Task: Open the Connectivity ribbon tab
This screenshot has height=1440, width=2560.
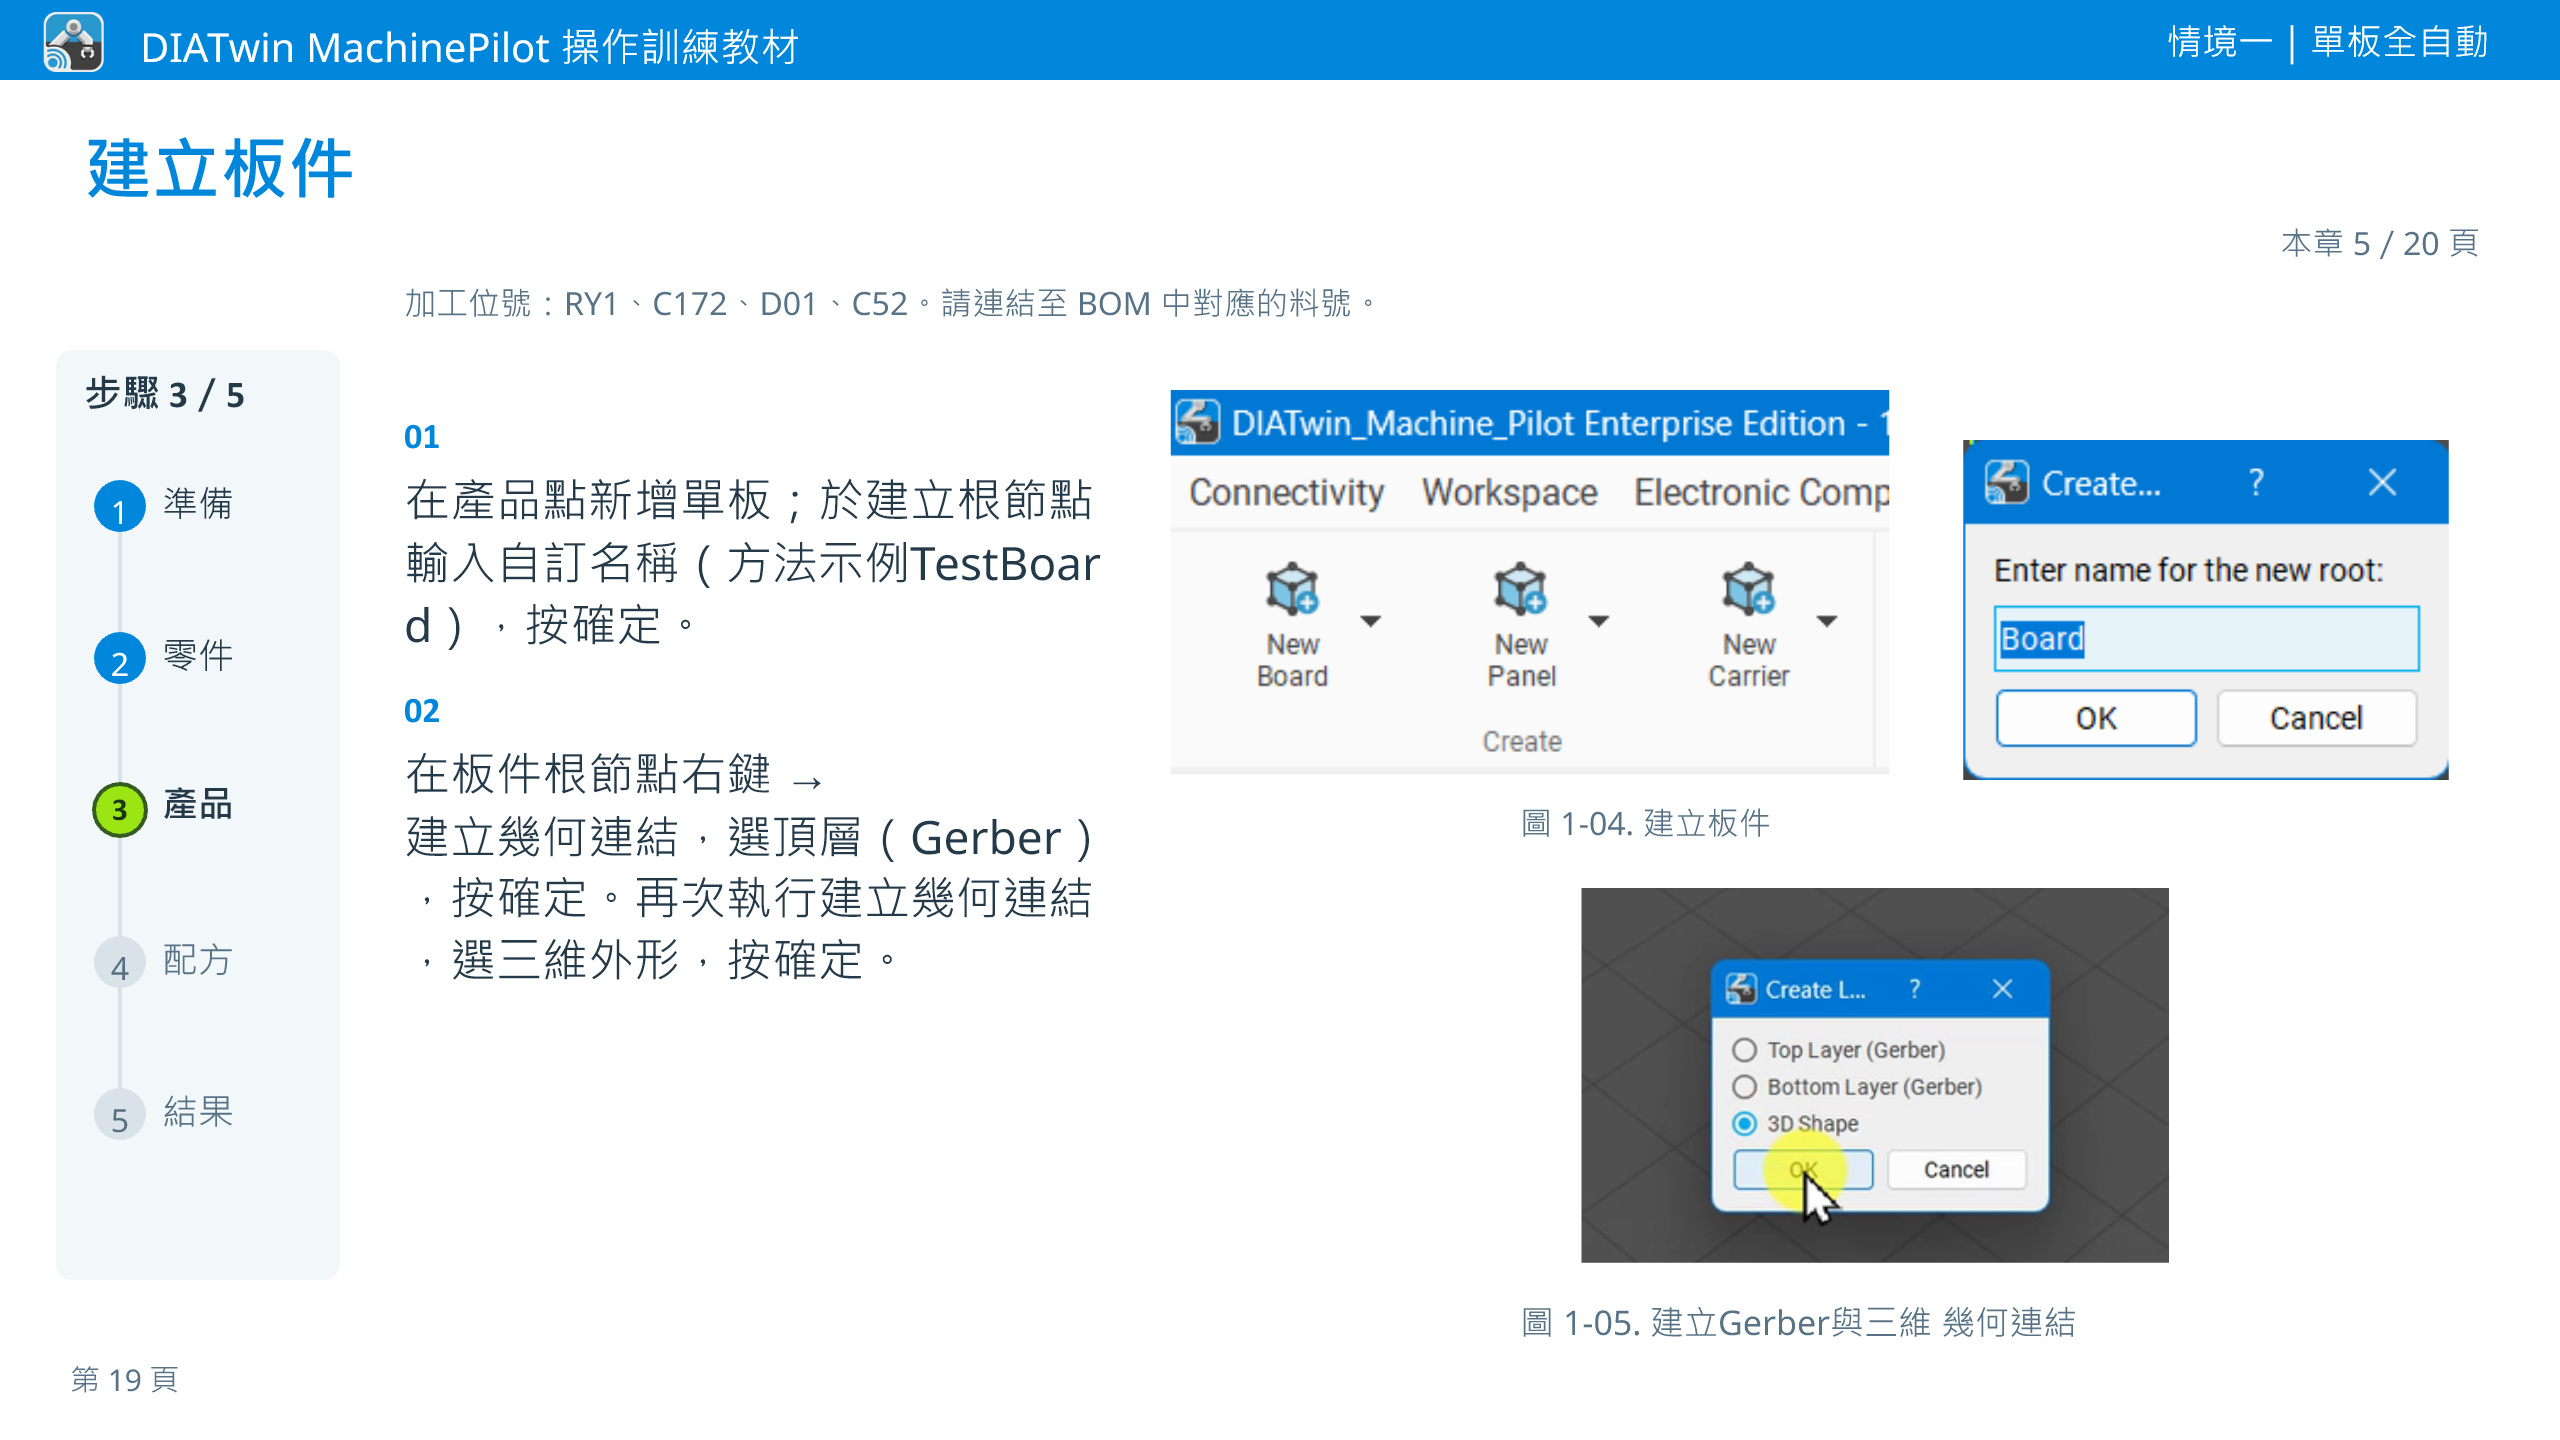Action: coord(1286,493)
